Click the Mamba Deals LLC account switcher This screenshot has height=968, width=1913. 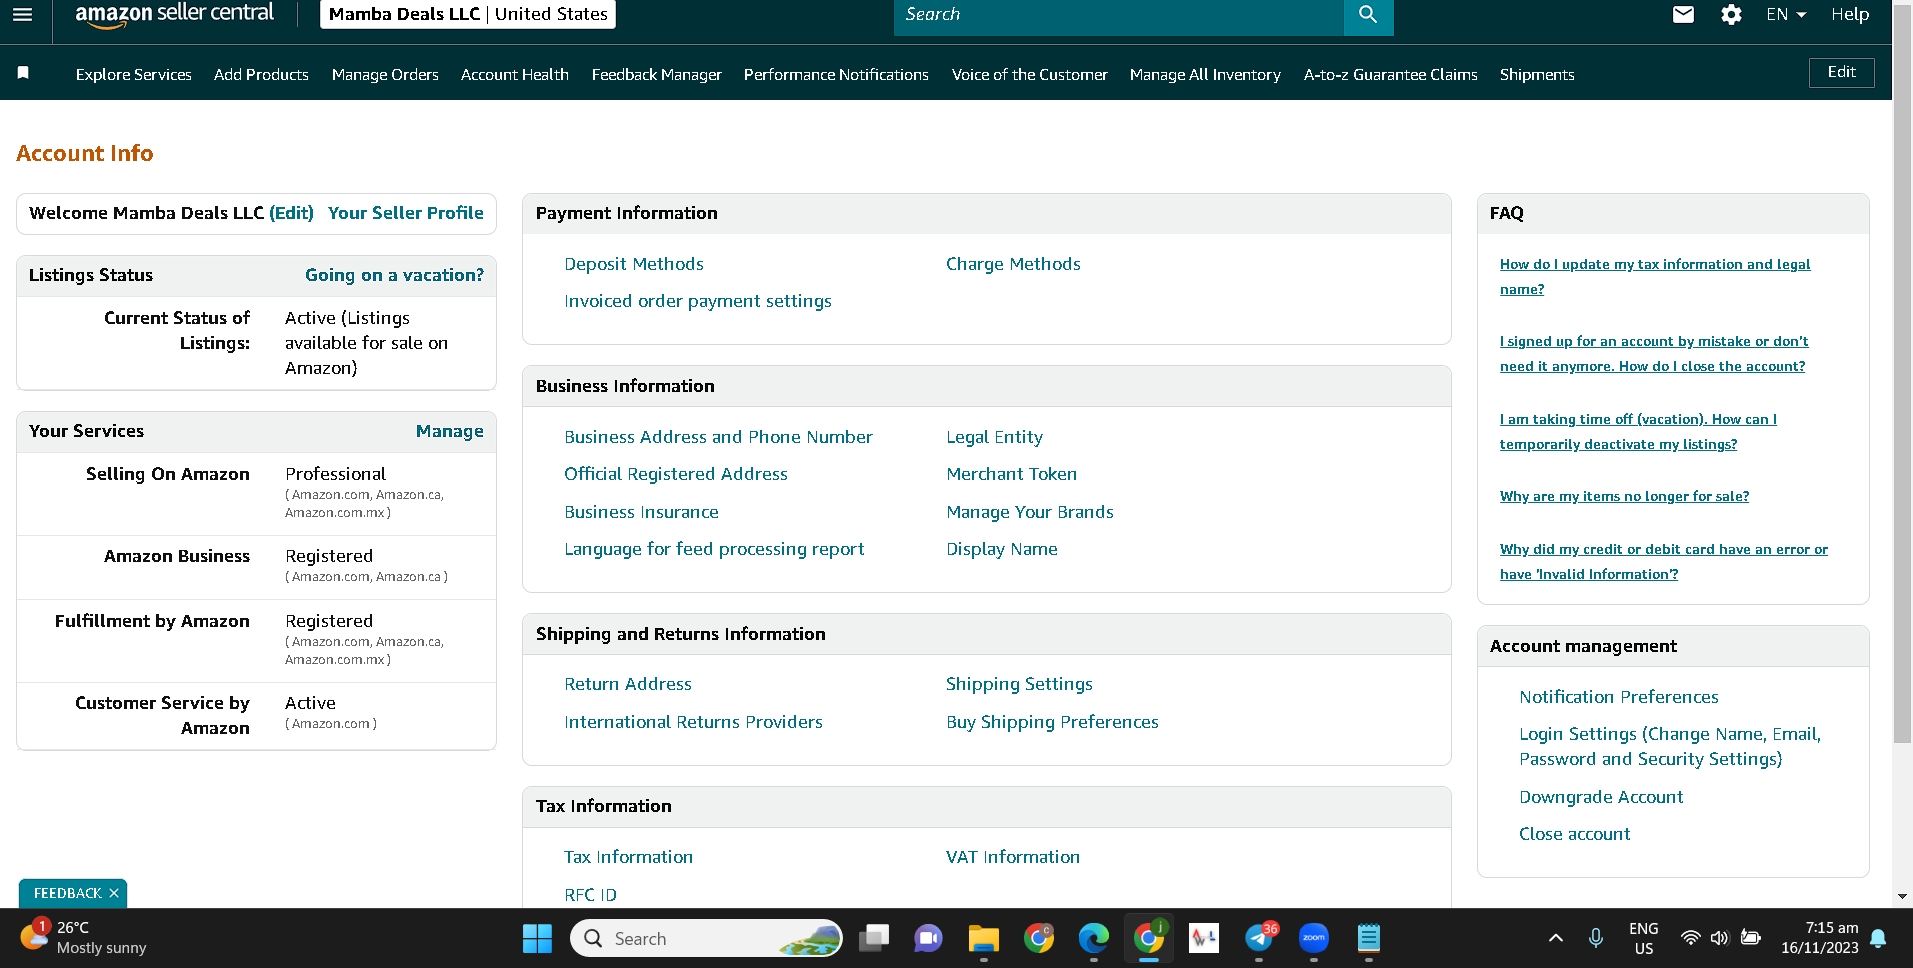(x=468, y=14)
